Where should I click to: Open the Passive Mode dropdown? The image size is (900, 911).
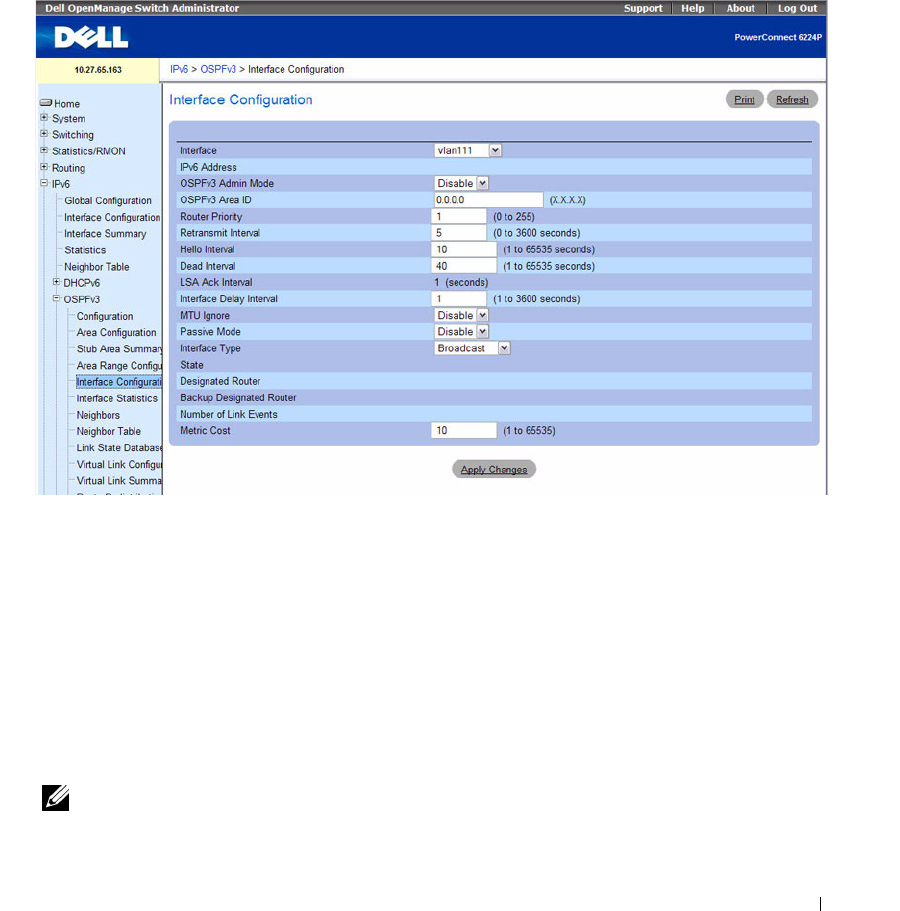click(x=482, y=331)
